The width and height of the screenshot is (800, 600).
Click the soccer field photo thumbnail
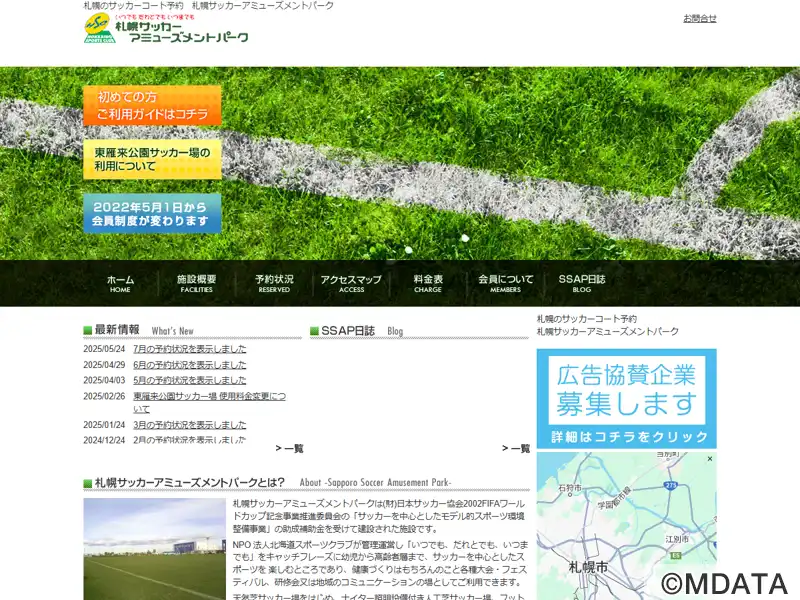point(155,549)
